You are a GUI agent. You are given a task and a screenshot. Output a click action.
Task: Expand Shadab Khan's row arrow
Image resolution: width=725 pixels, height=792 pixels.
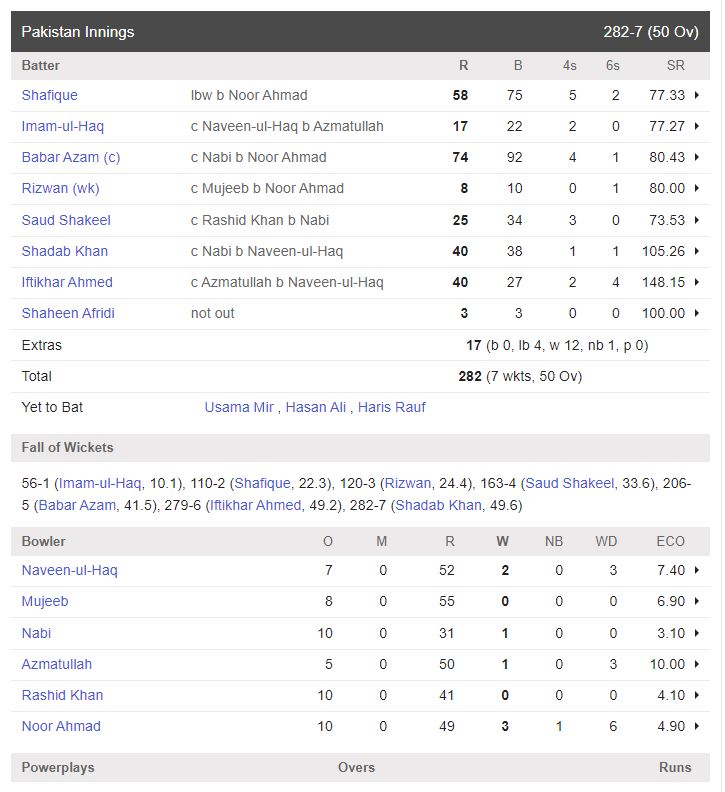pyautogui.click(x=696, y=252)
